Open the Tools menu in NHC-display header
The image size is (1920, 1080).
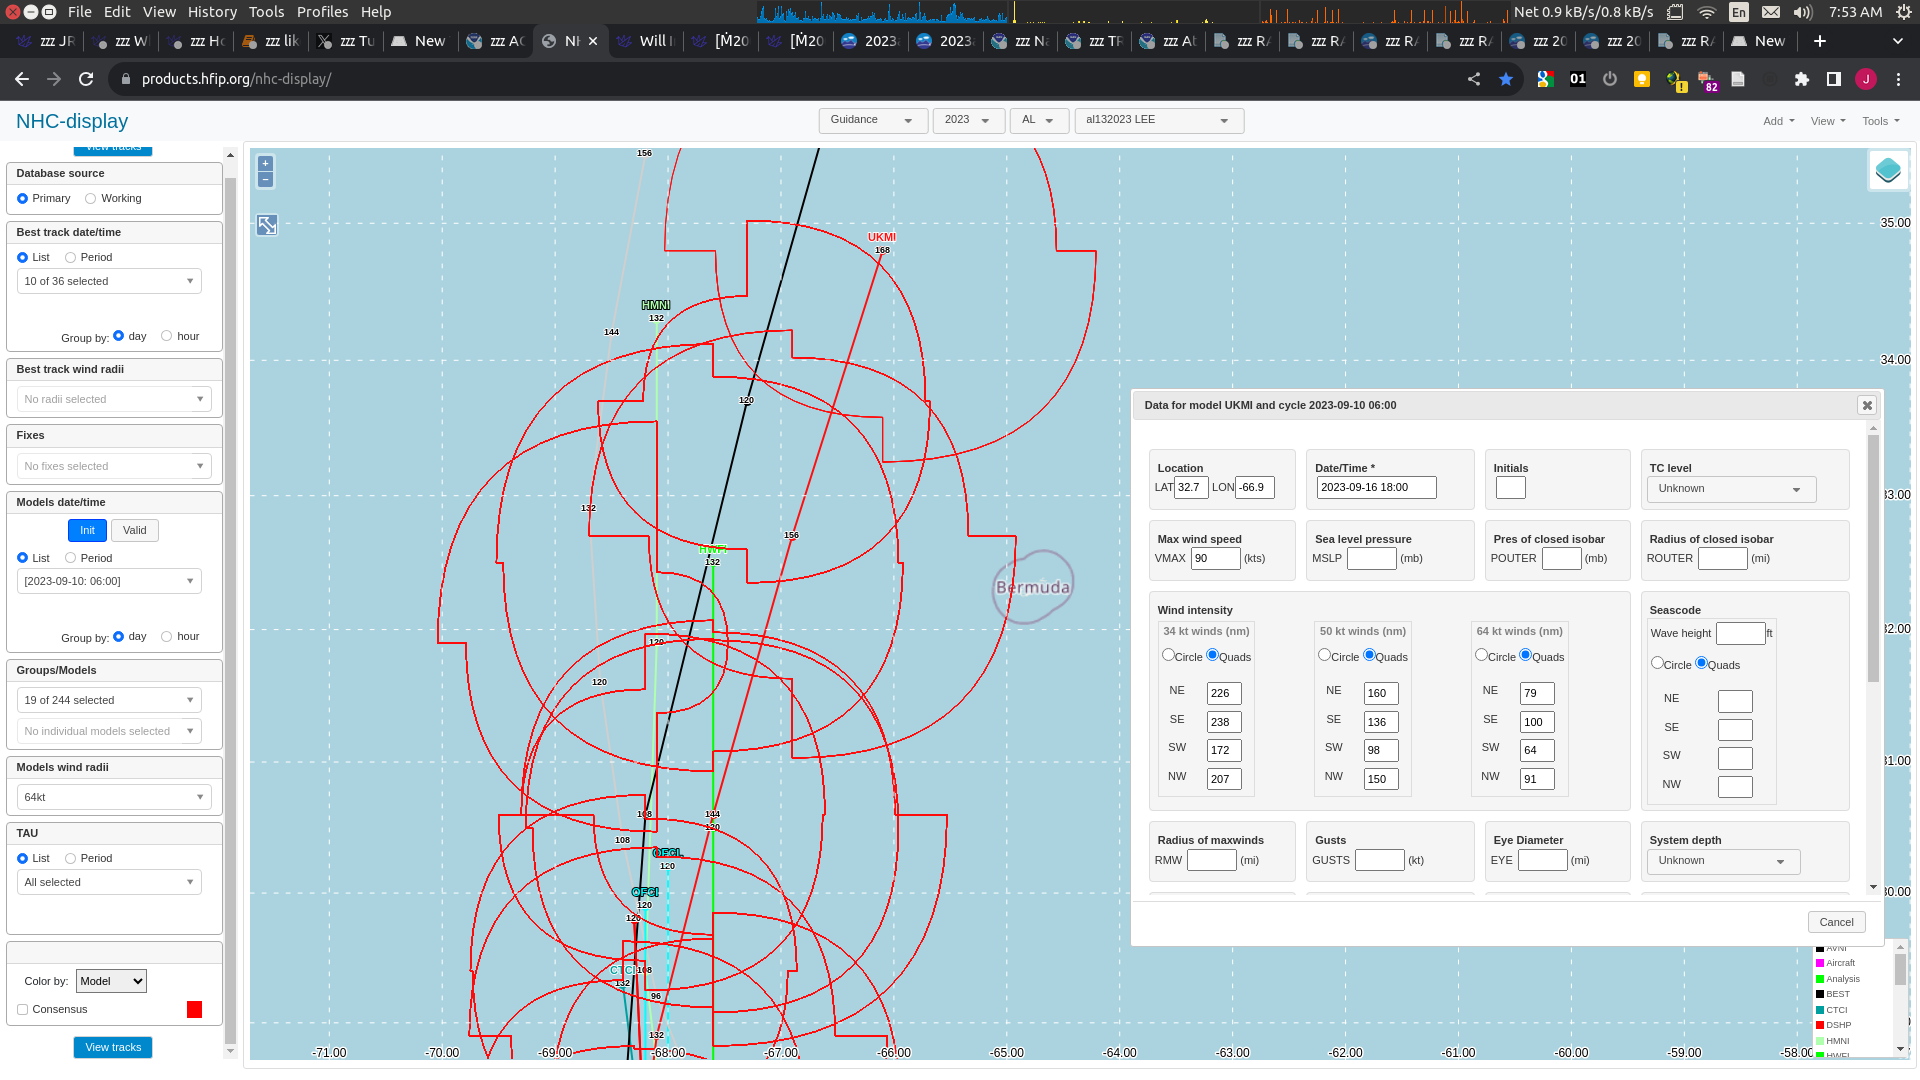[1880, 121]
